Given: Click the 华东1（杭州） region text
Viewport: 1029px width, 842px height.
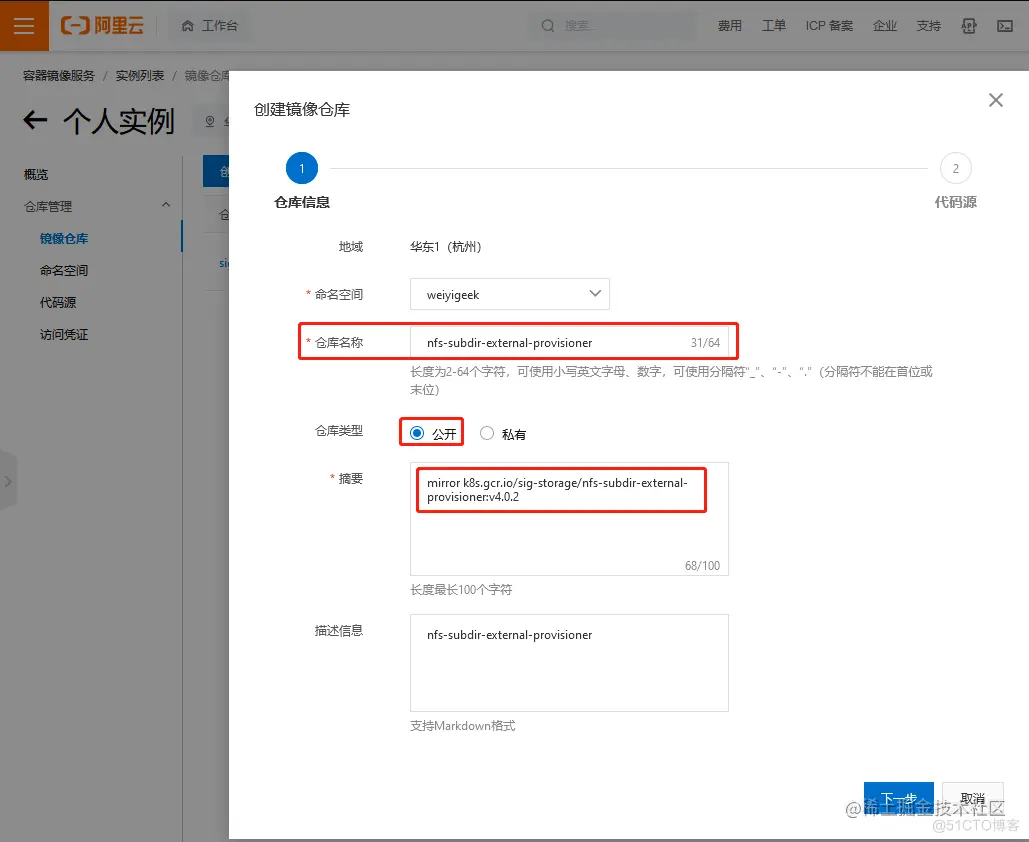Looking at the screenshot, I should pos(446,247).
